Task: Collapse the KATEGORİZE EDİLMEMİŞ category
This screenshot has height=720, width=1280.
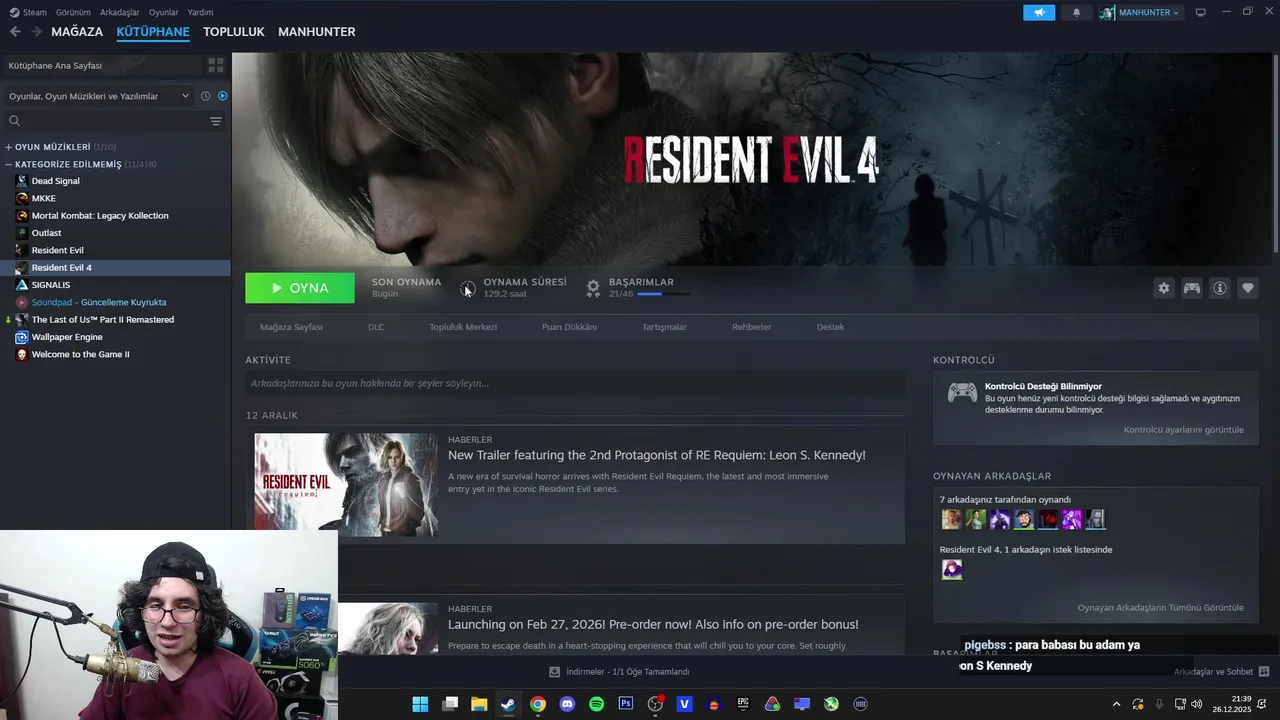Action: click(x=80, y=164)
